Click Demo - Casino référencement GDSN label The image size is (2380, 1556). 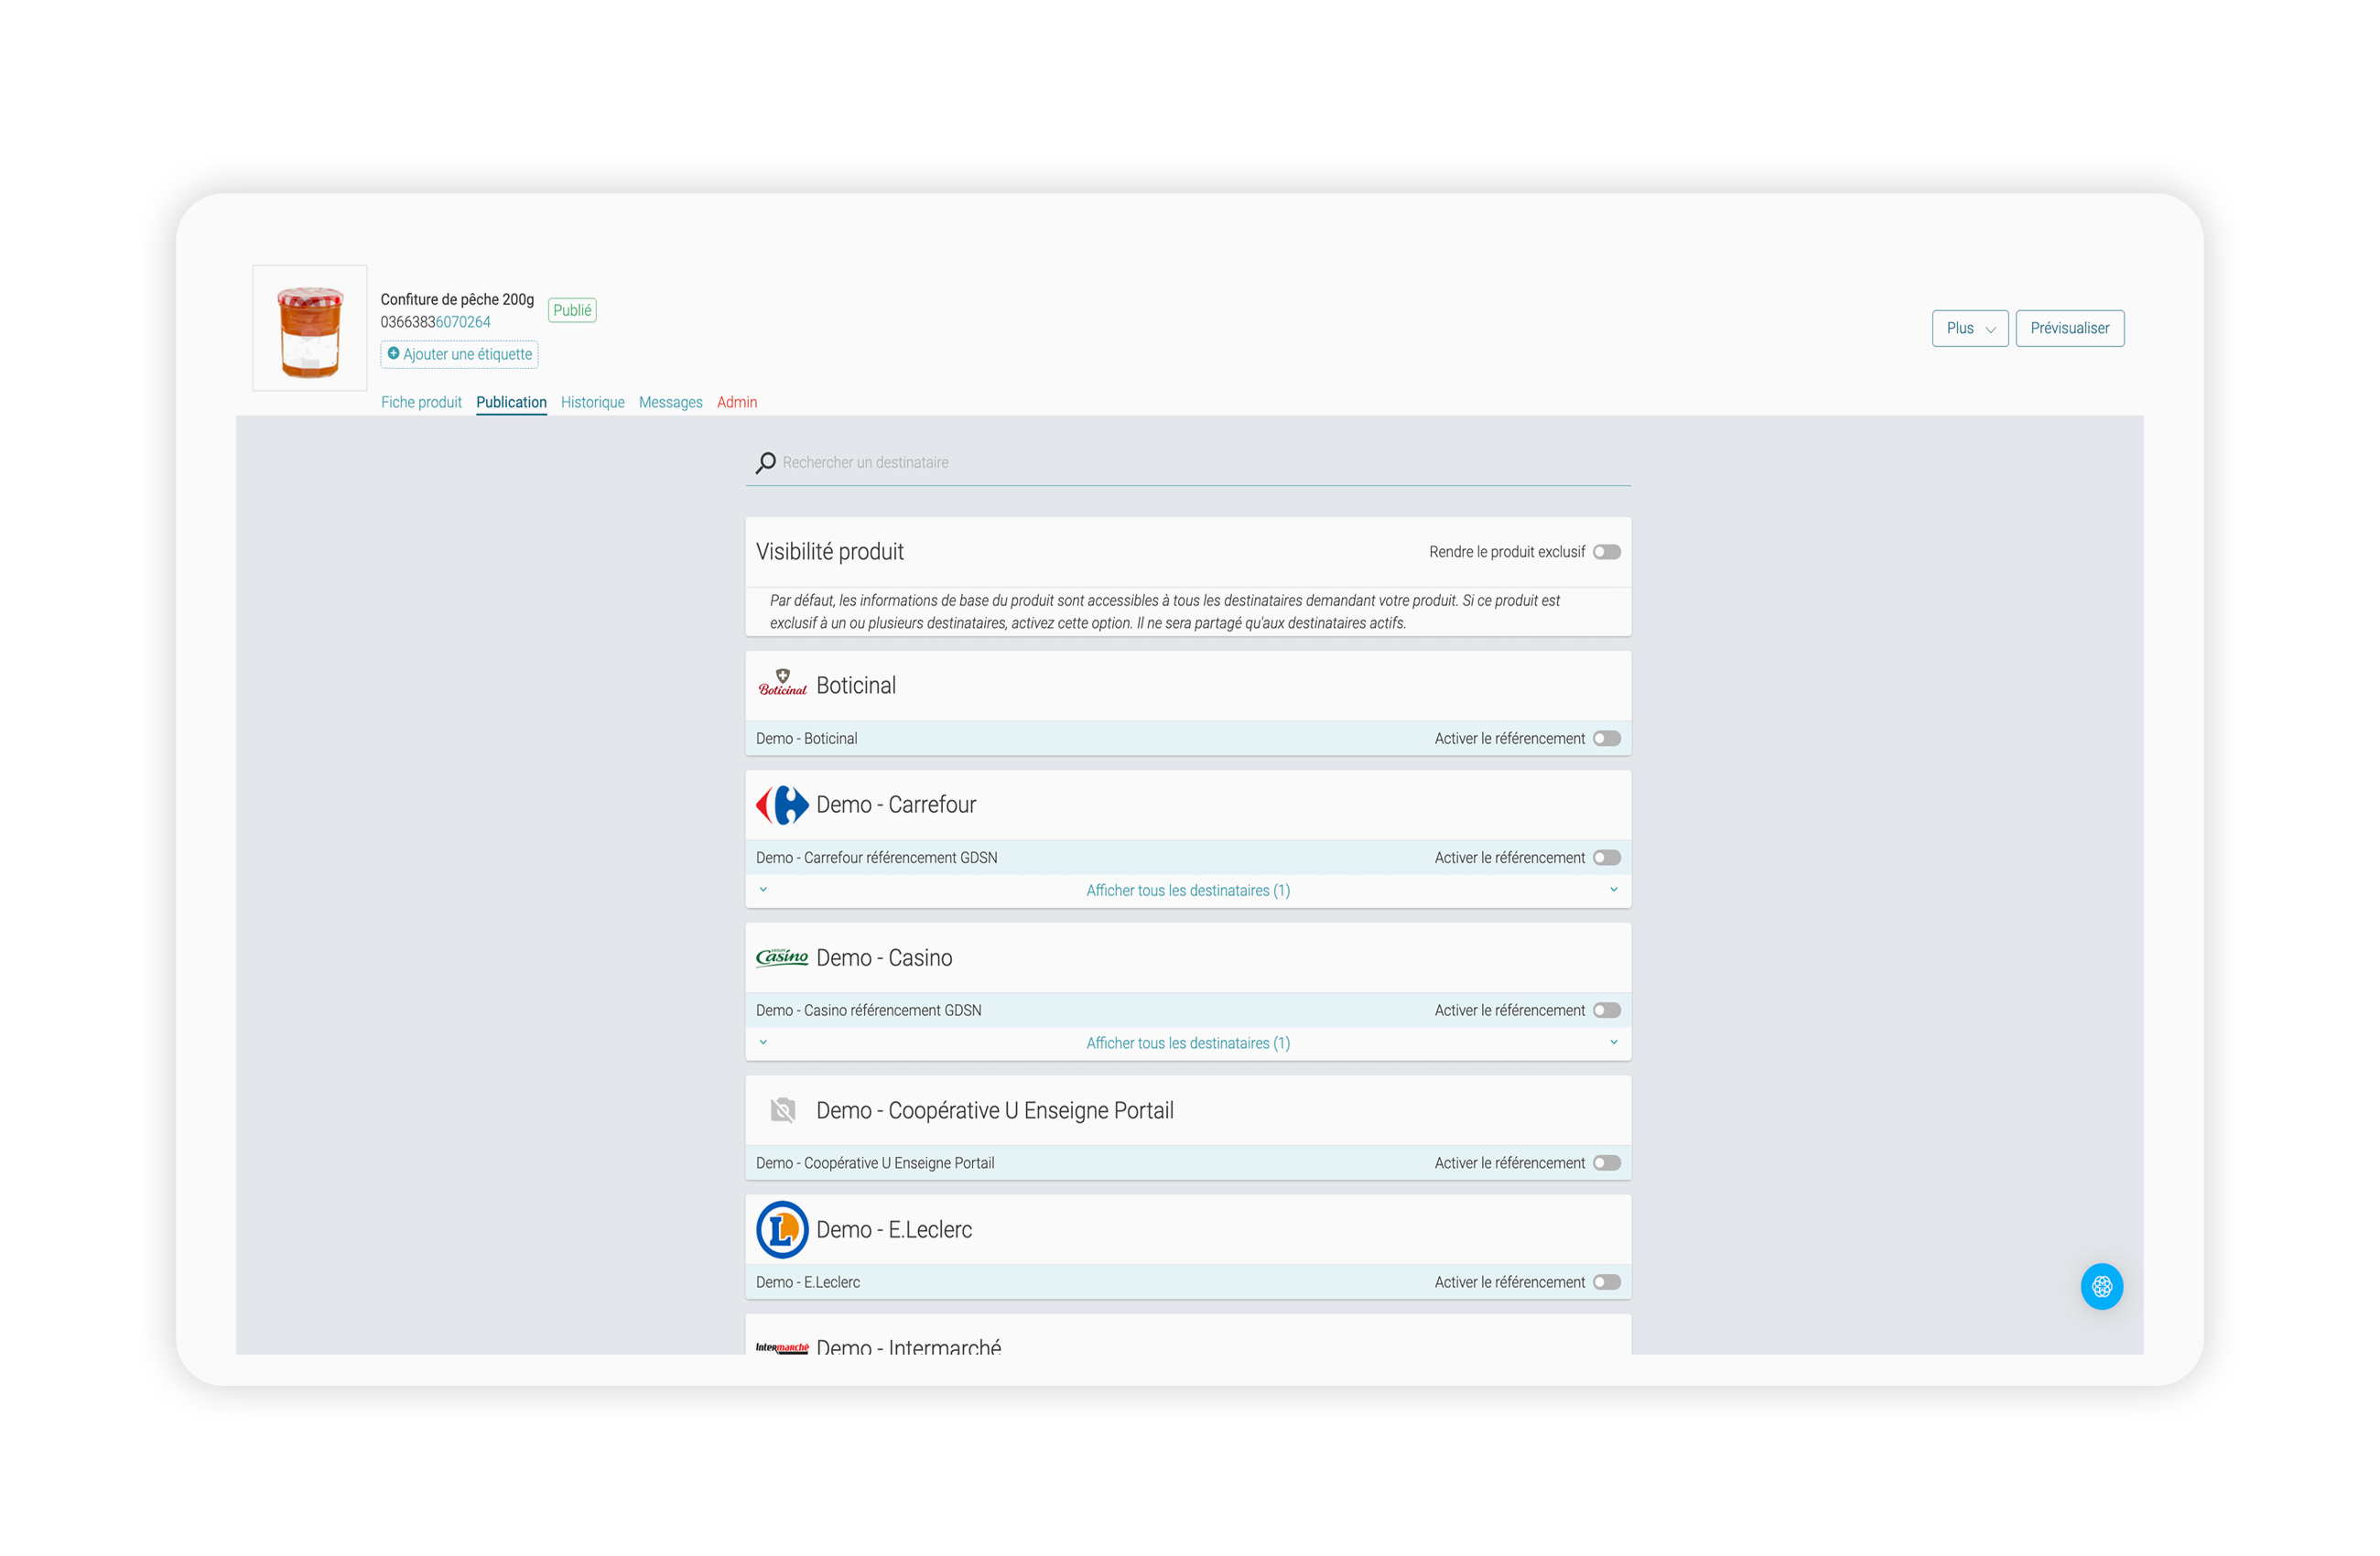pos(868,1010)
